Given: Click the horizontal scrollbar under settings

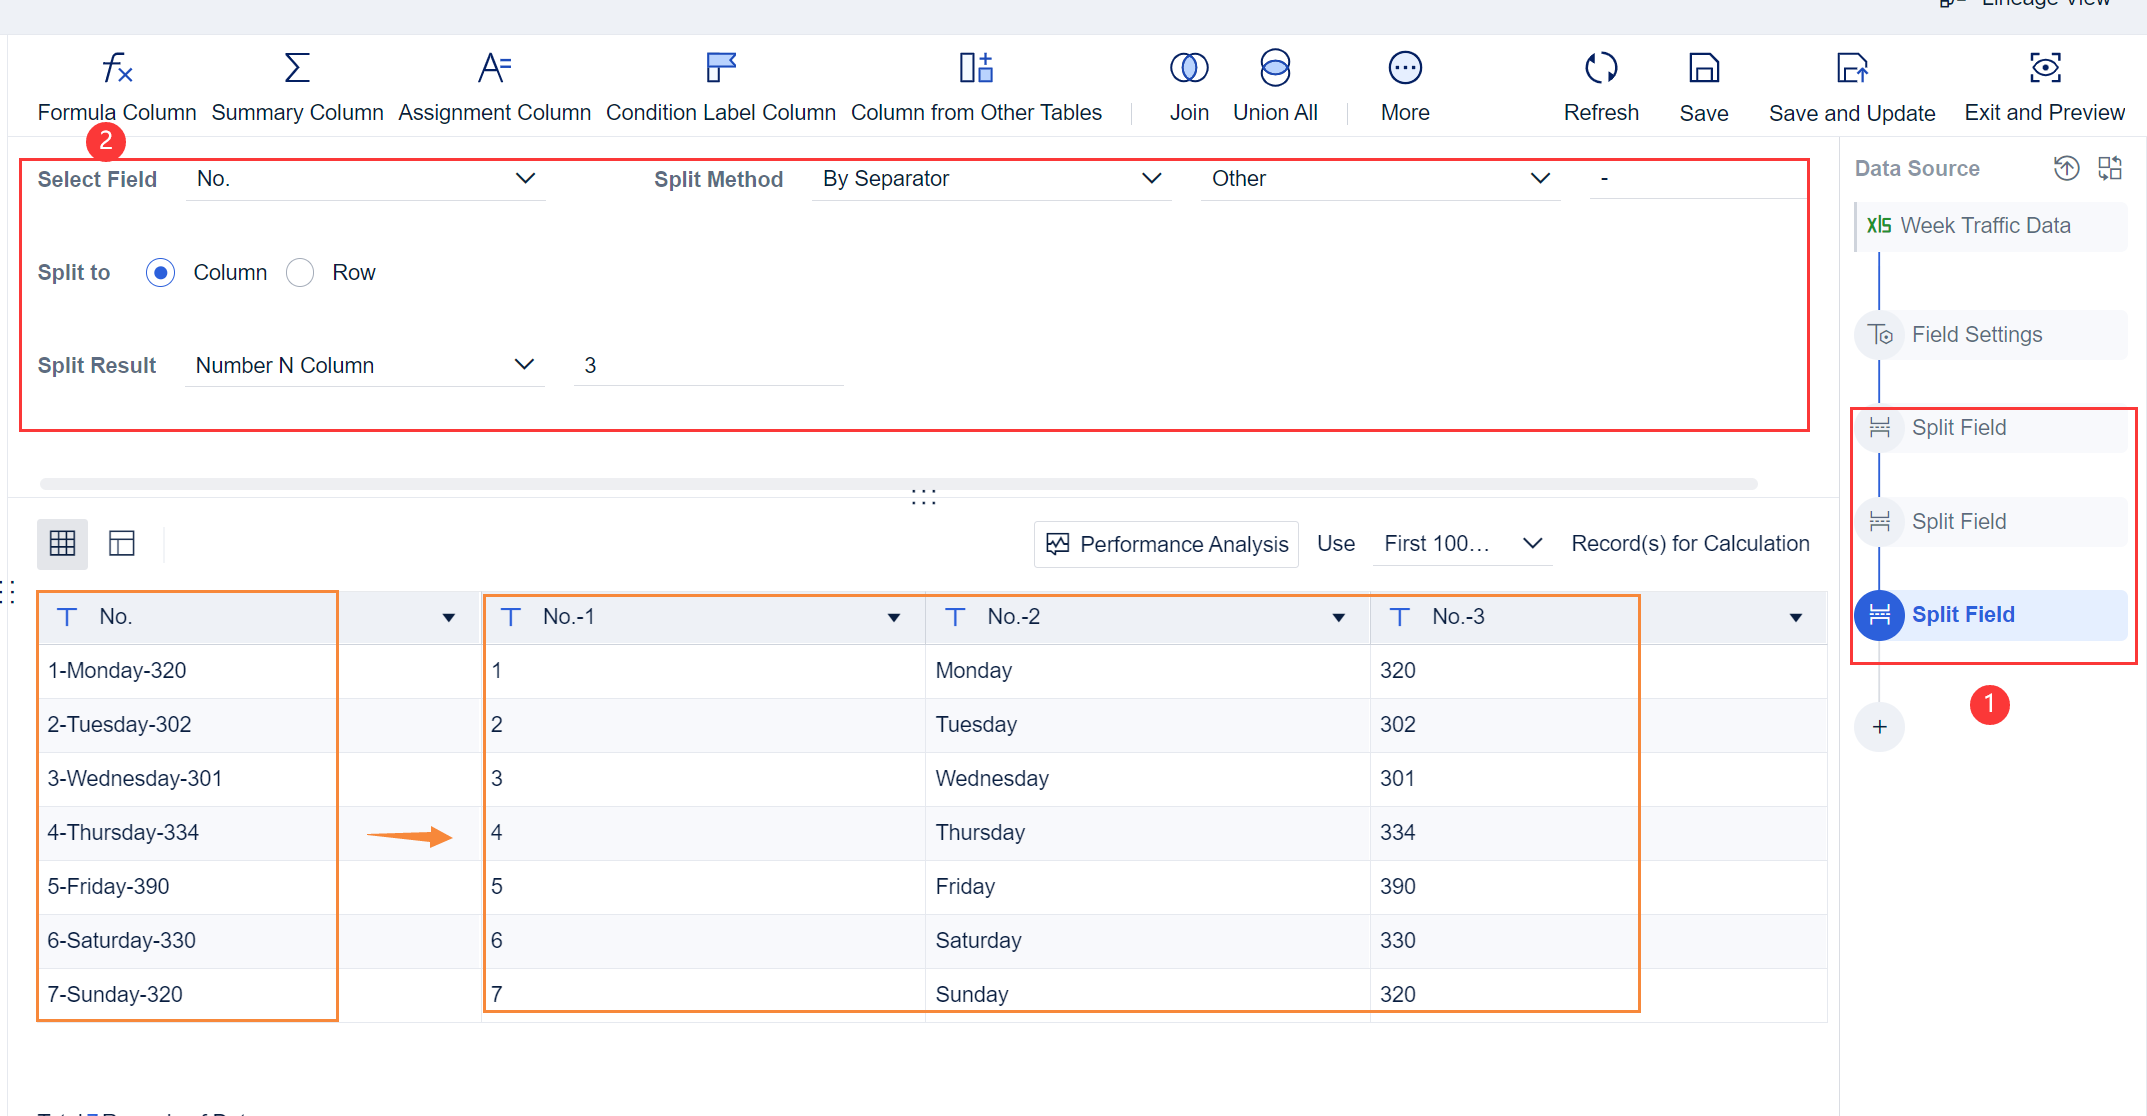Looking at the screenshot, I should point(898,484).
